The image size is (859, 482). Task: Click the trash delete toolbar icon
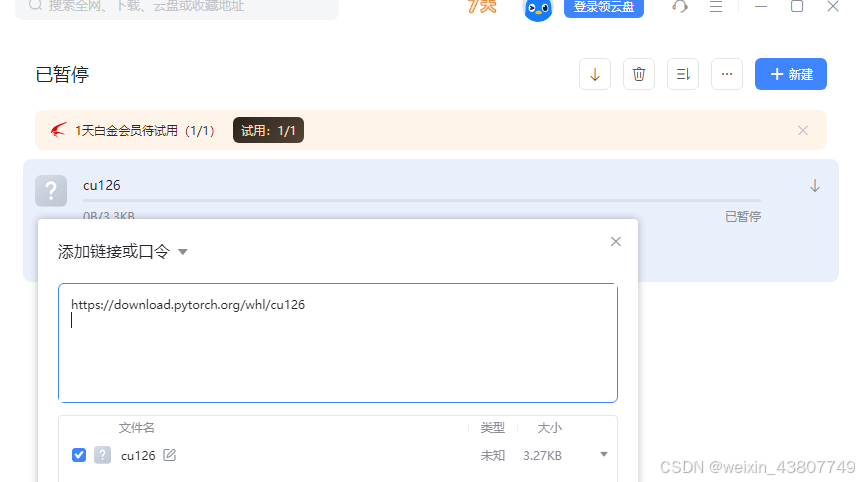tap(639, 74)
